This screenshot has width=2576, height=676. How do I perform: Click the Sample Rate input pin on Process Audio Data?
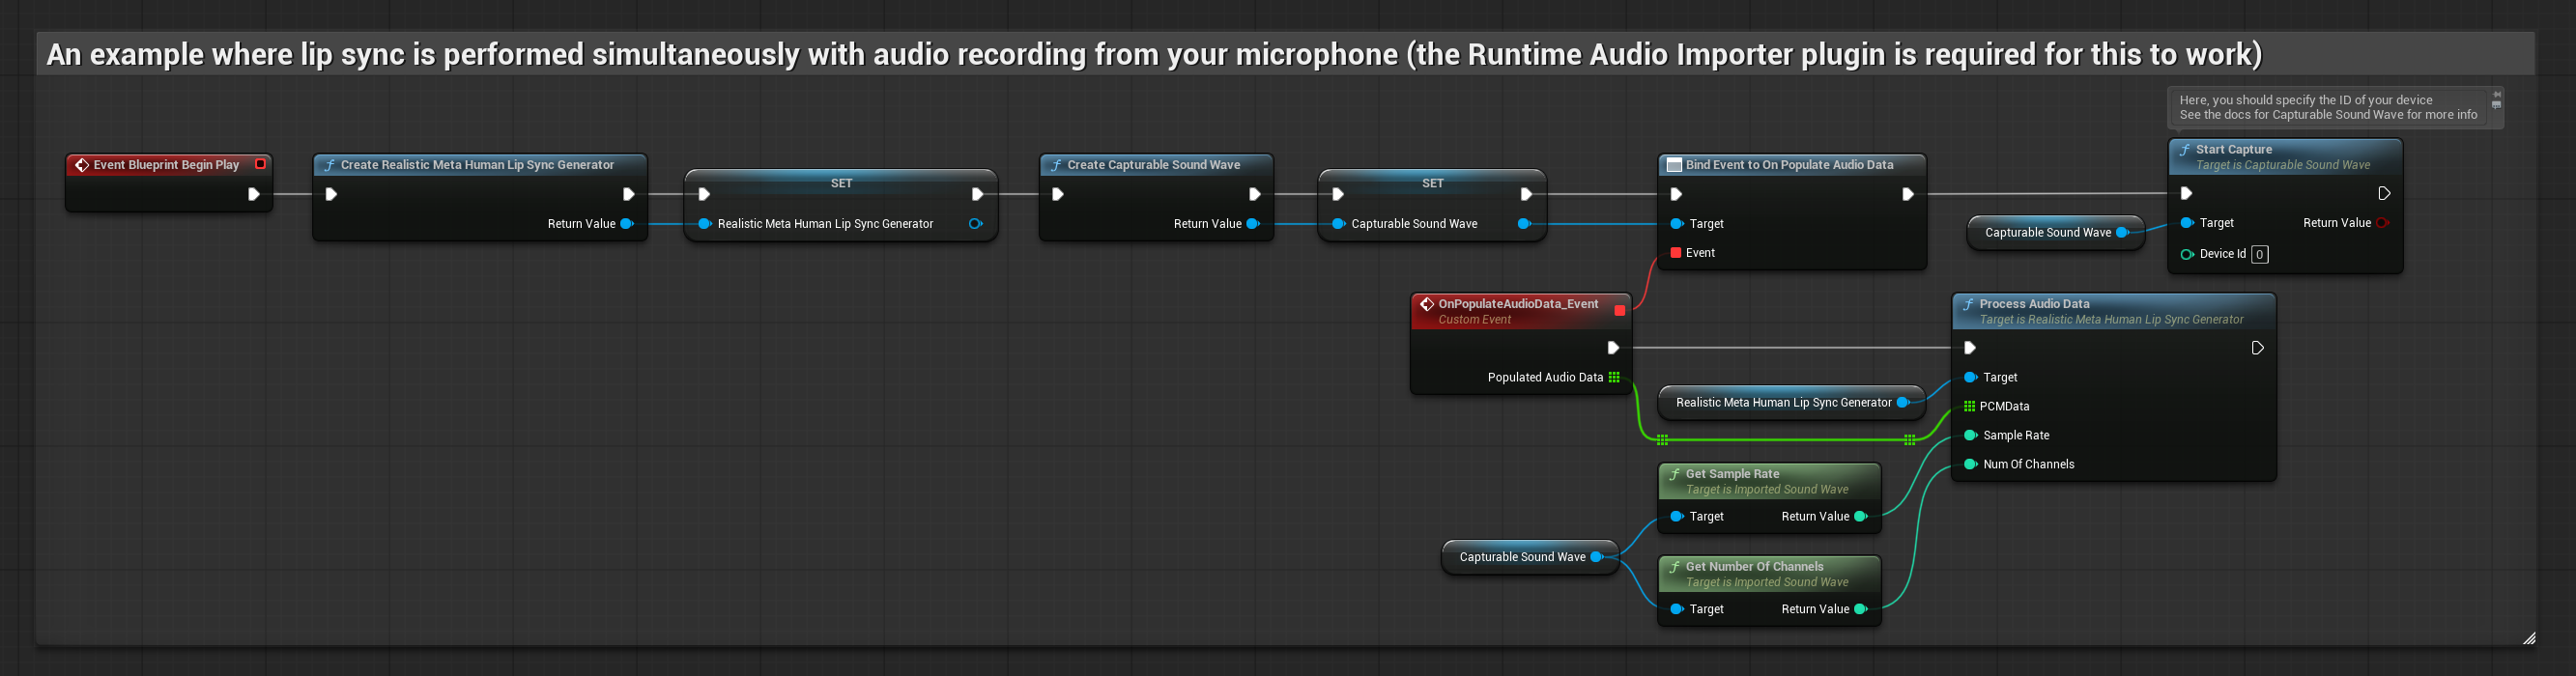(x=1970, y=435)
